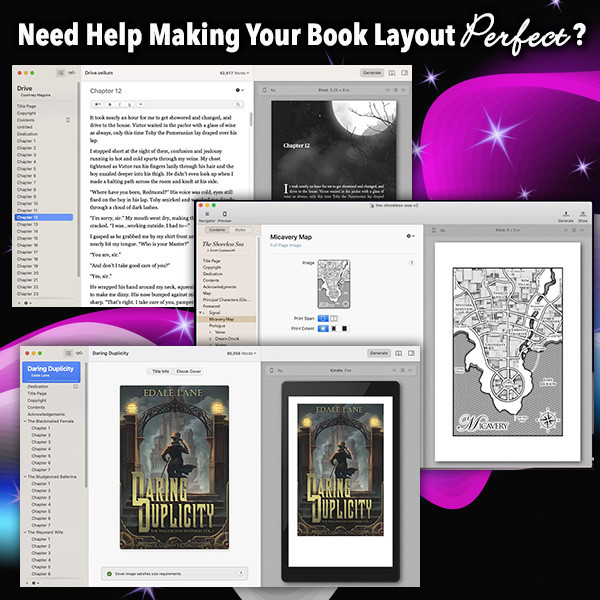The width and height of the screenshot is (600, 600).
Task: Click Generate button in Daring Duplicity window
Action: [379, 353]
